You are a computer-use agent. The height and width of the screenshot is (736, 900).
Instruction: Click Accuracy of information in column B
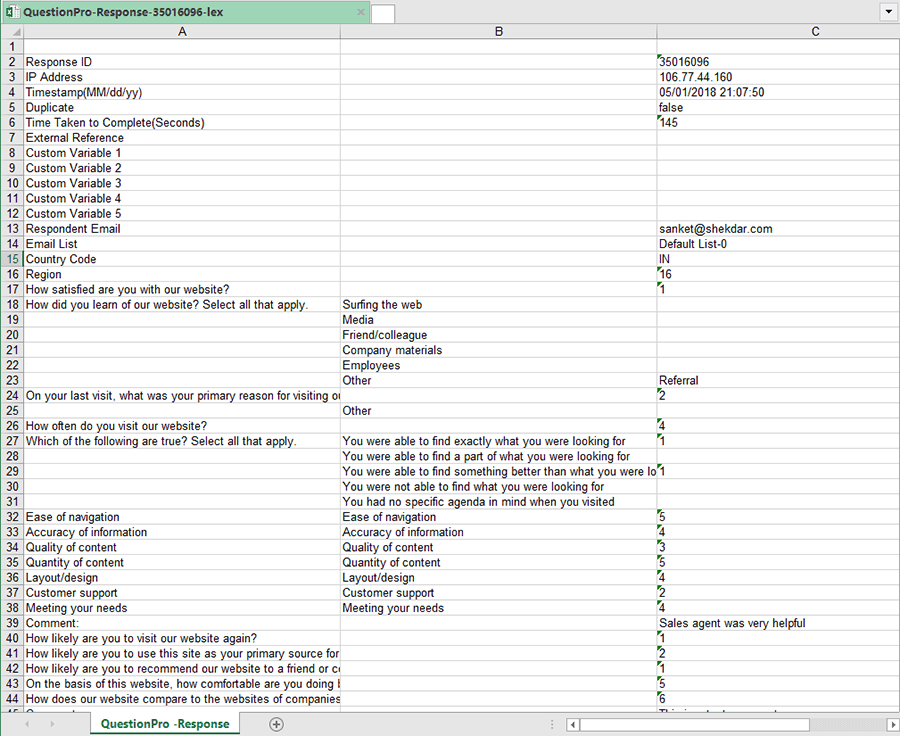498,532
